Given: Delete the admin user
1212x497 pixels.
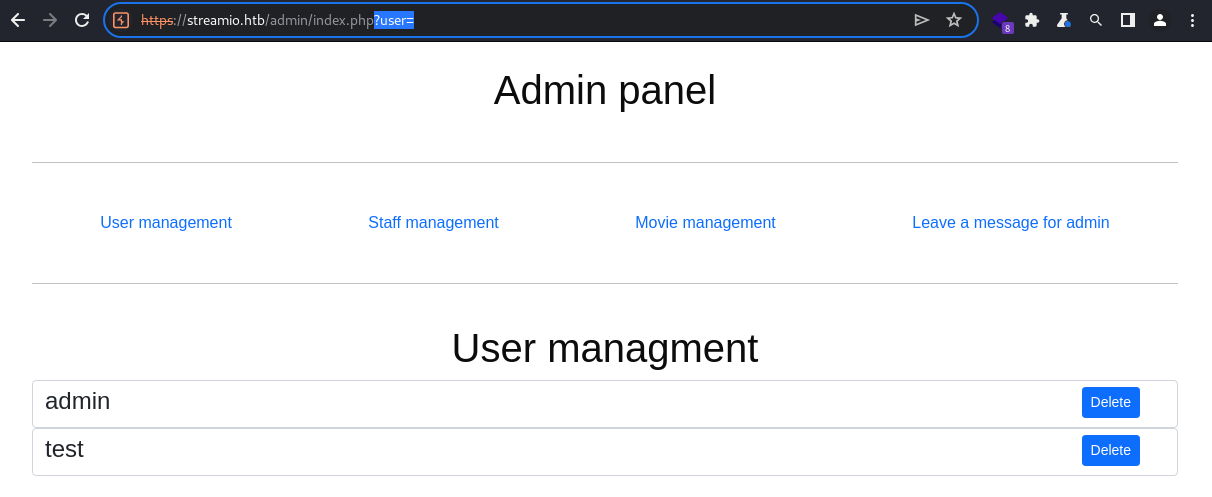Looking at the screenshot, I should [1110, 402].
